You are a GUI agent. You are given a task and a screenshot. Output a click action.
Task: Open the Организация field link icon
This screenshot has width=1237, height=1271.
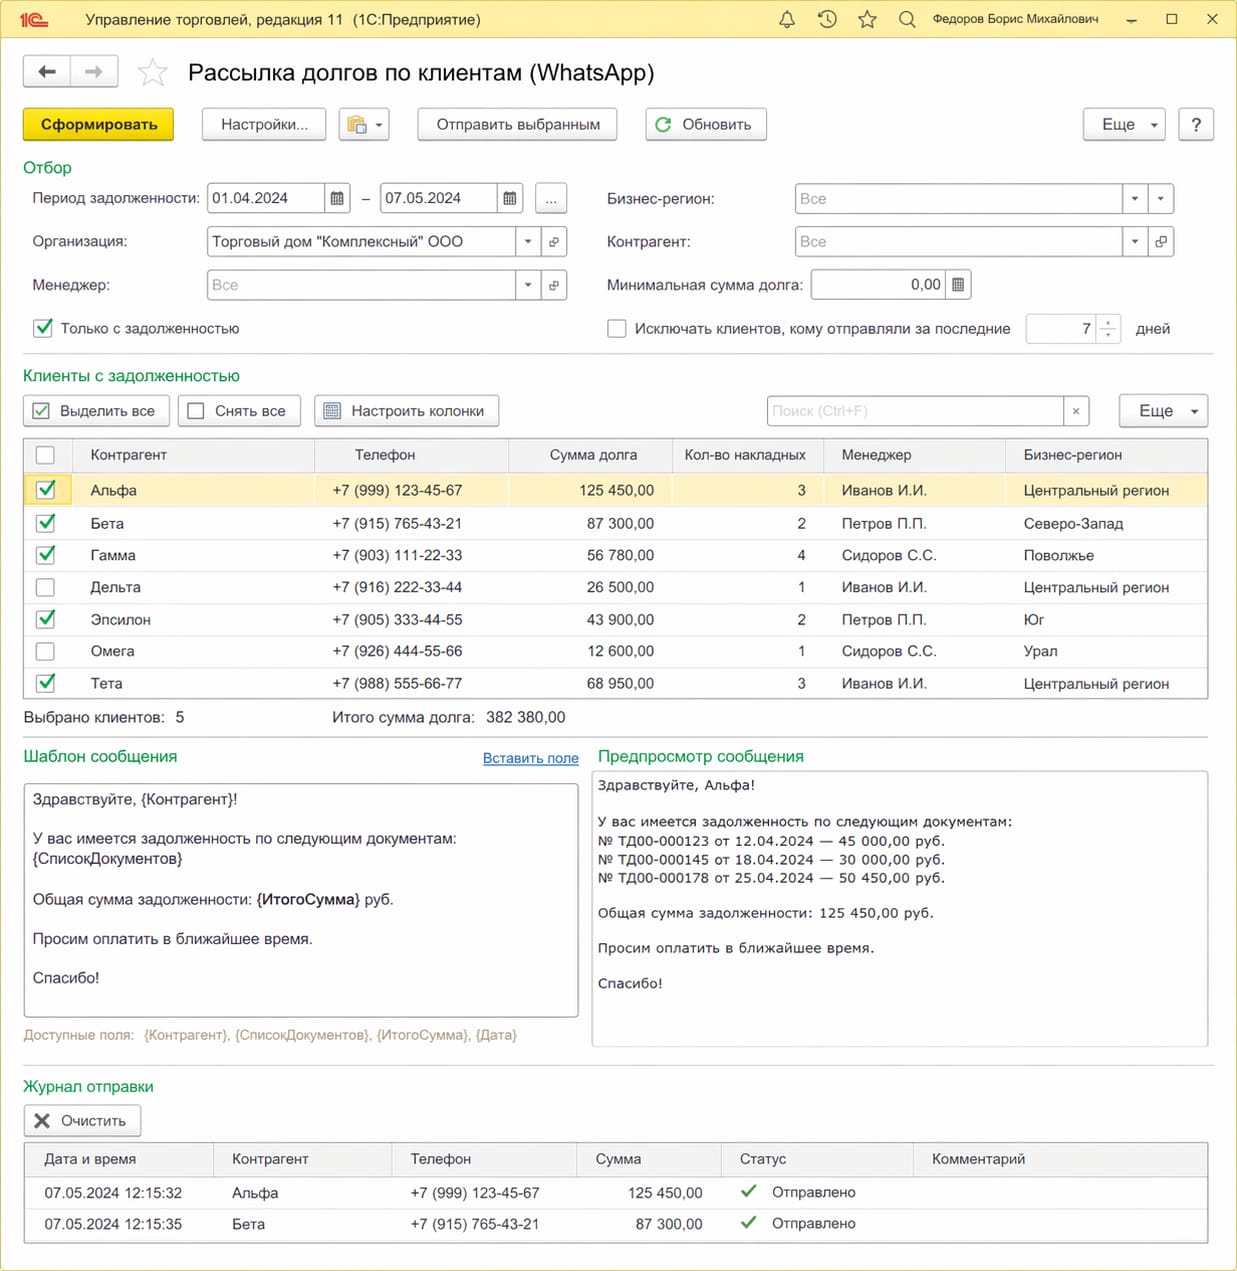[x=554, y=242]
